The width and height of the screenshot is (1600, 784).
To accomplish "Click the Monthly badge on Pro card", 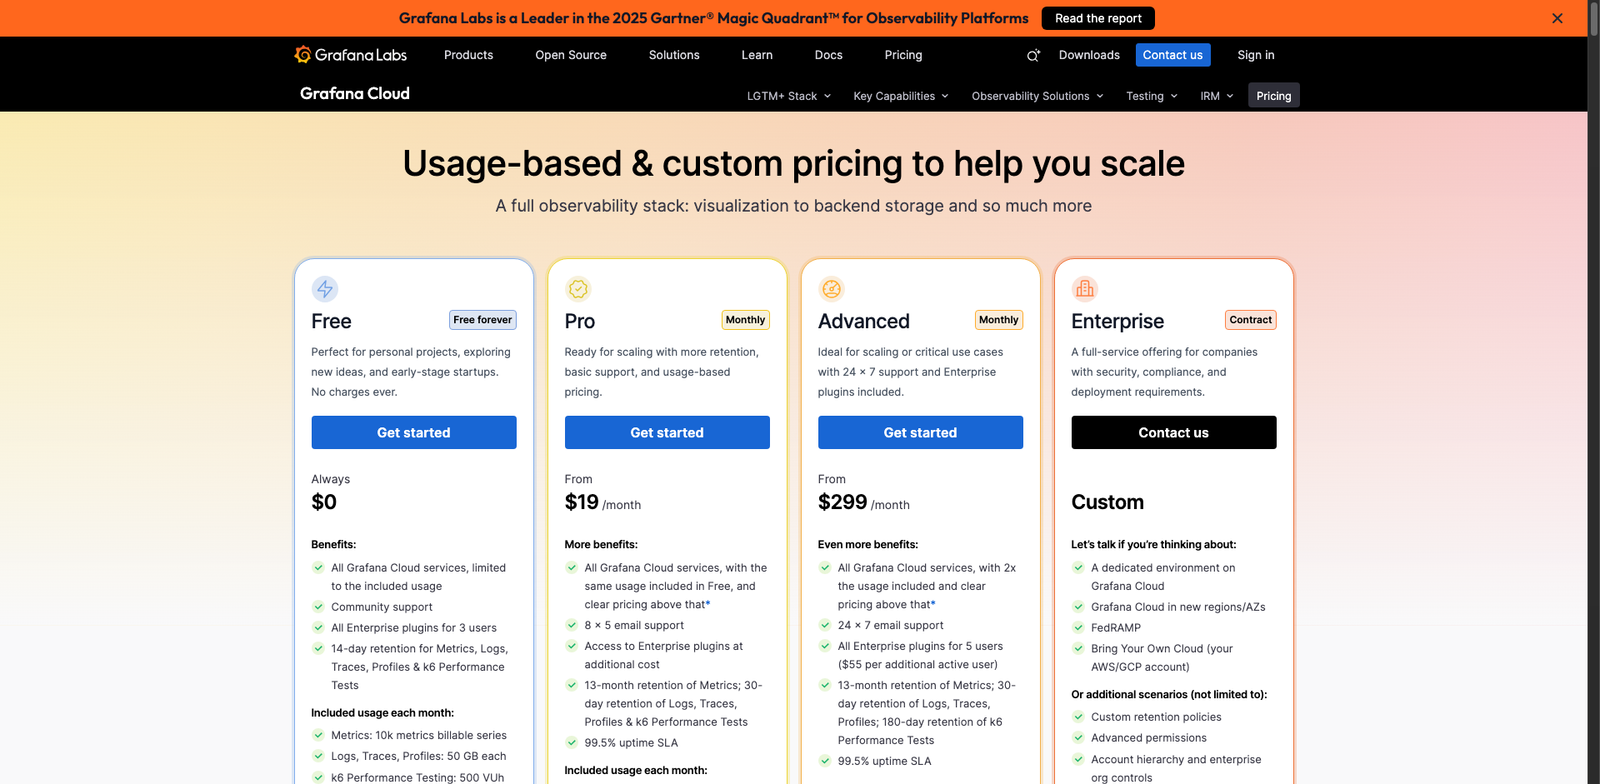I will tap(746, 320).
